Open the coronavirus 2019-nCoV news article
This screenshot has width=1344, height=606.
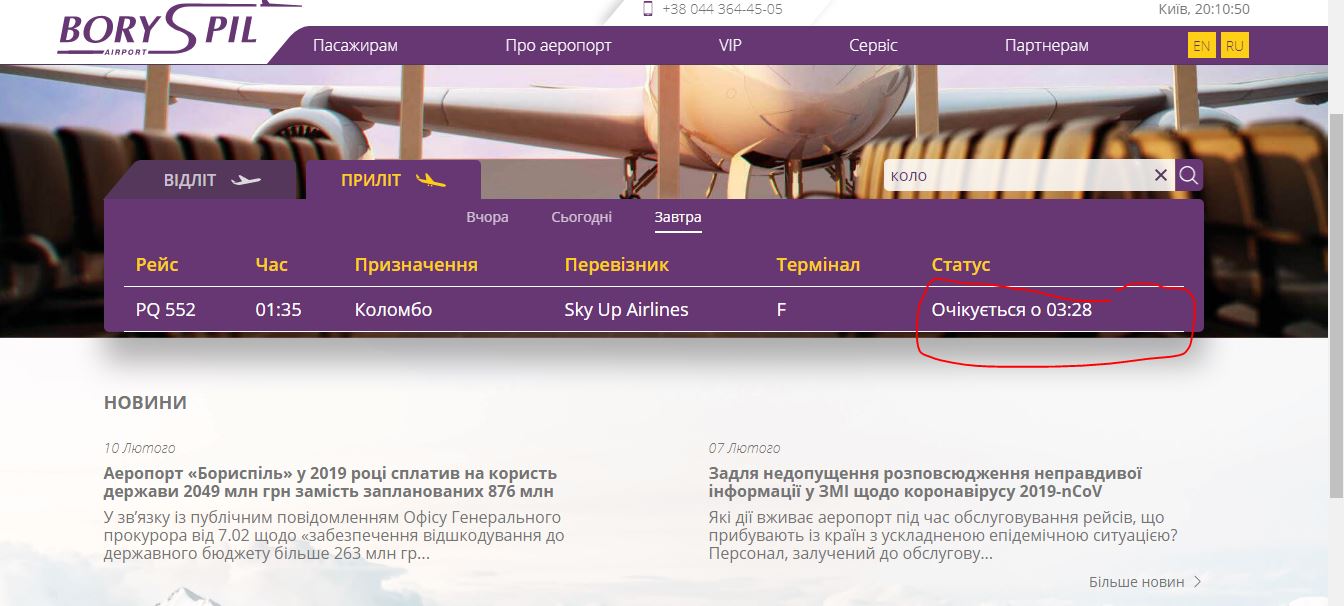click(924, 482)
